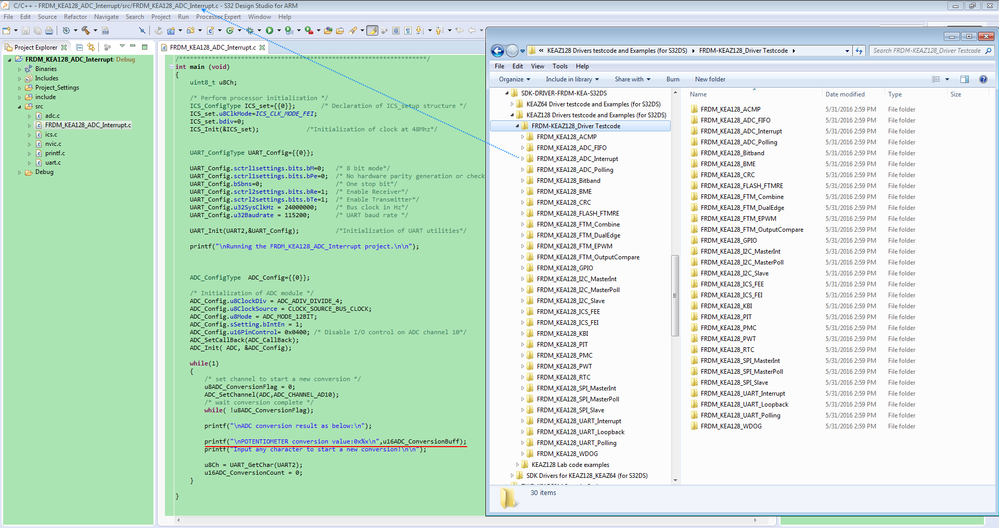Click the Burn button in Explorer
This screenshot has height=528, width=999.
coord(672,79)
